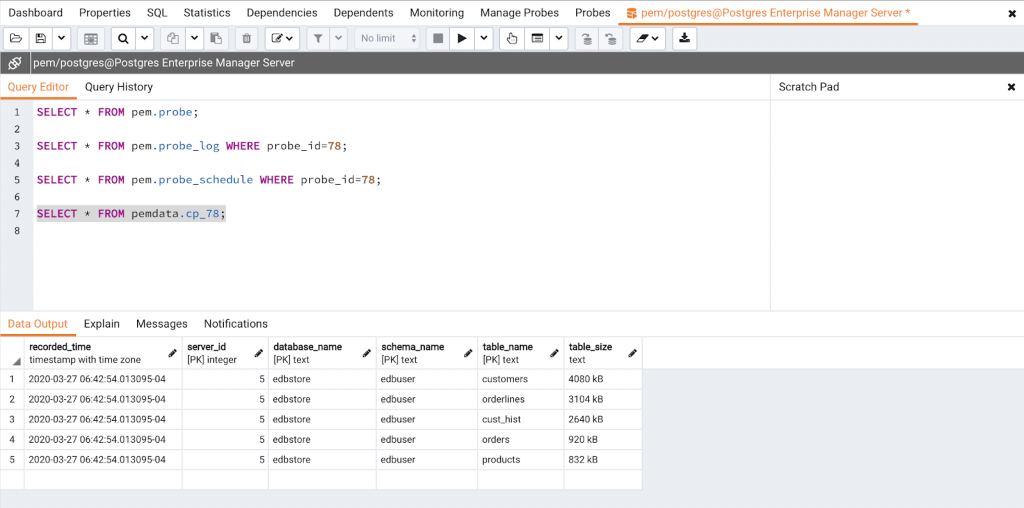Click the Save floppy disk icon

[x=41, y=38]
